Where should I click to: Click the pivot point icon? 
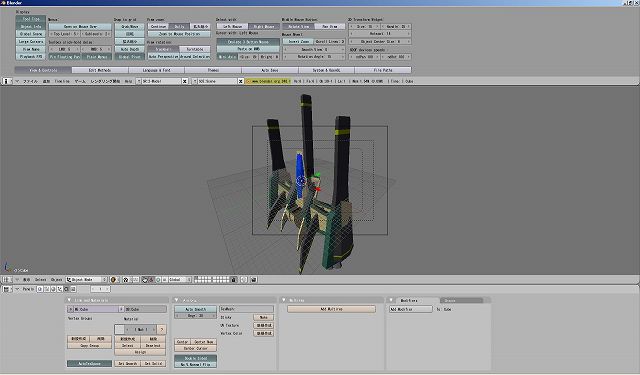click(127, 280)
